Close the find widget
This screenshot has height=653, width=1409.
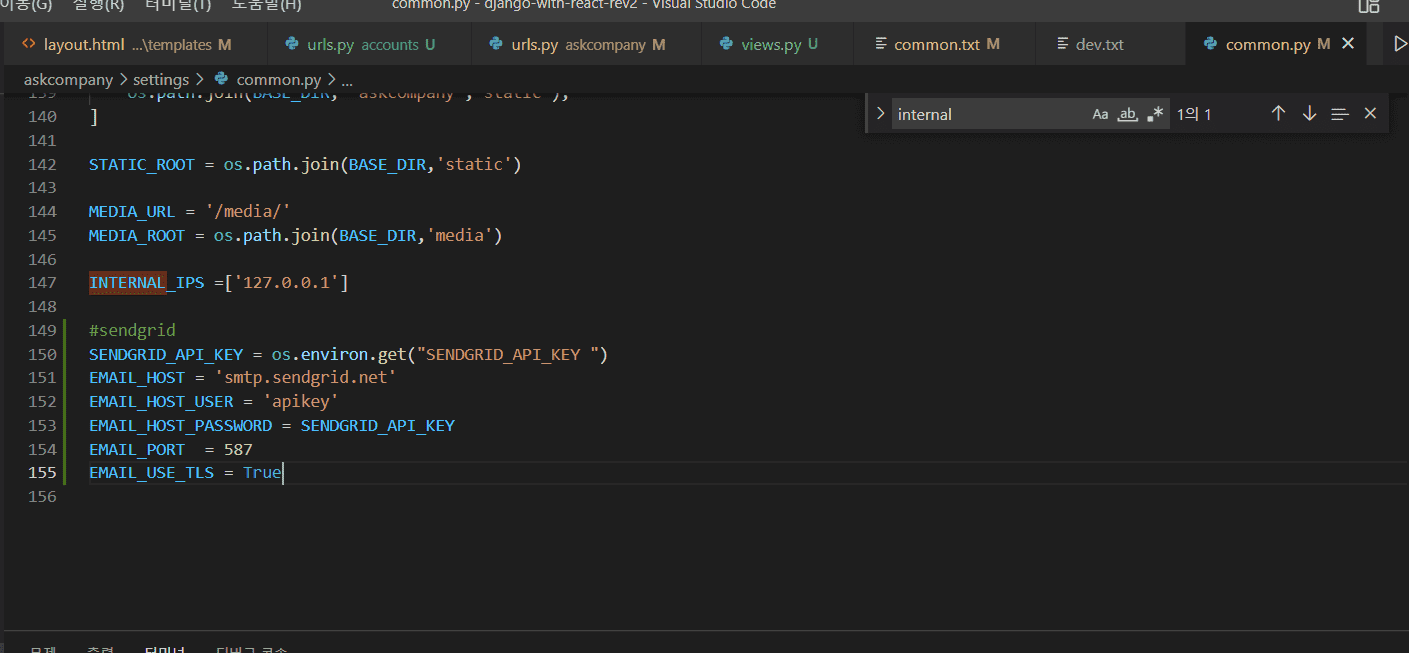[1370, 114]
